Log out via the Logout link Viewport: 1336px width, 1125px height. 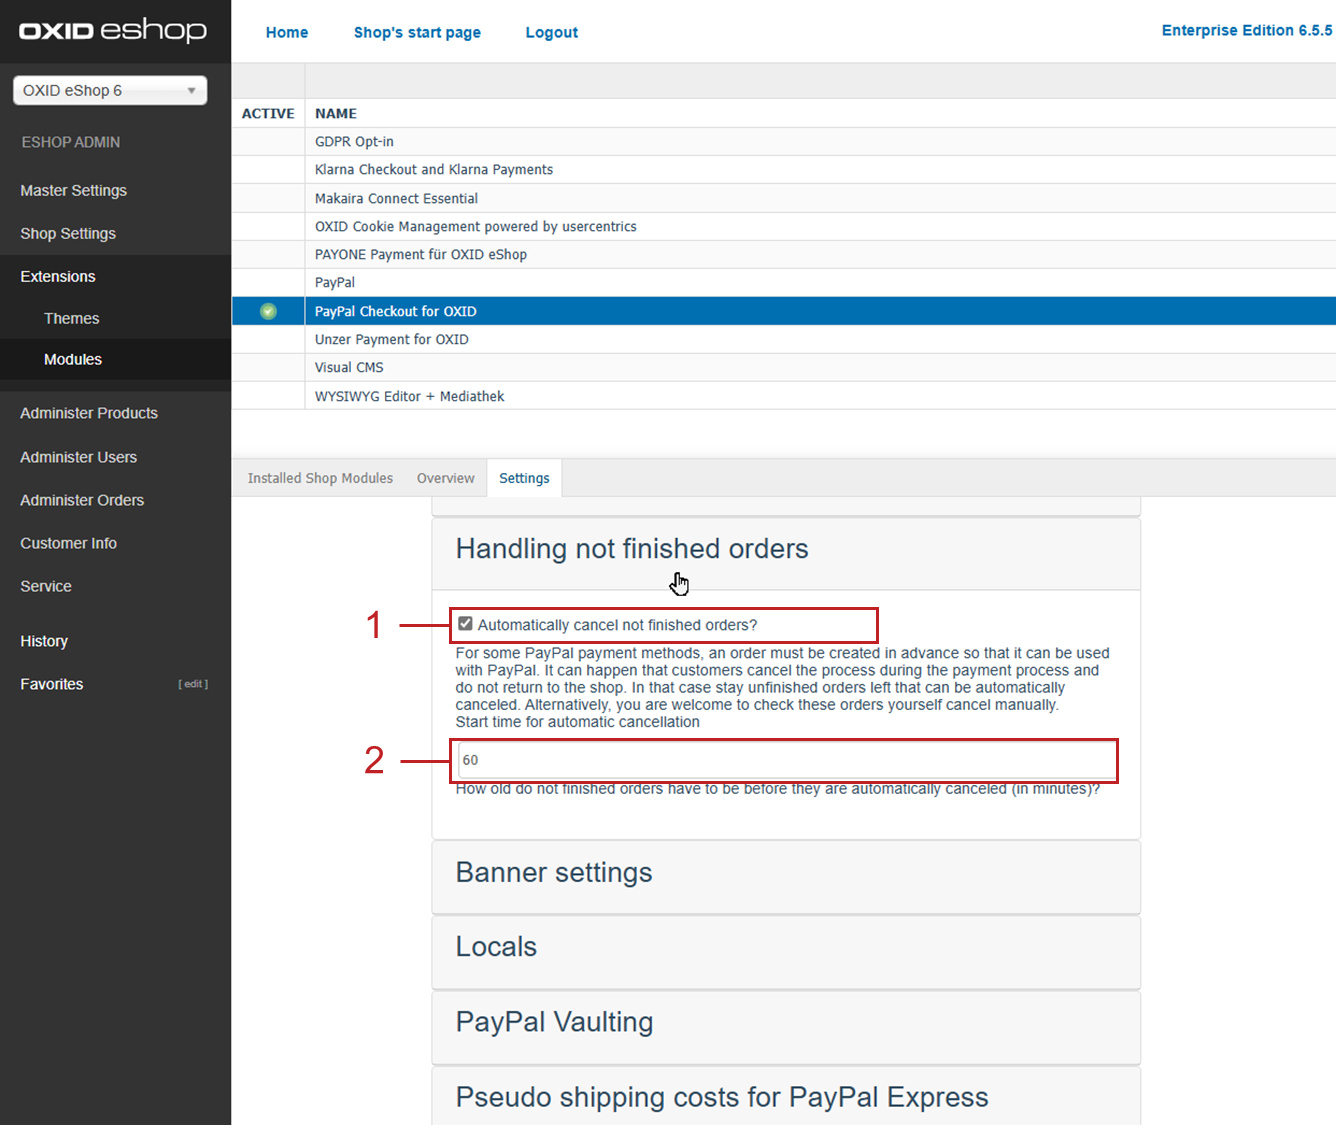(551, 32)
